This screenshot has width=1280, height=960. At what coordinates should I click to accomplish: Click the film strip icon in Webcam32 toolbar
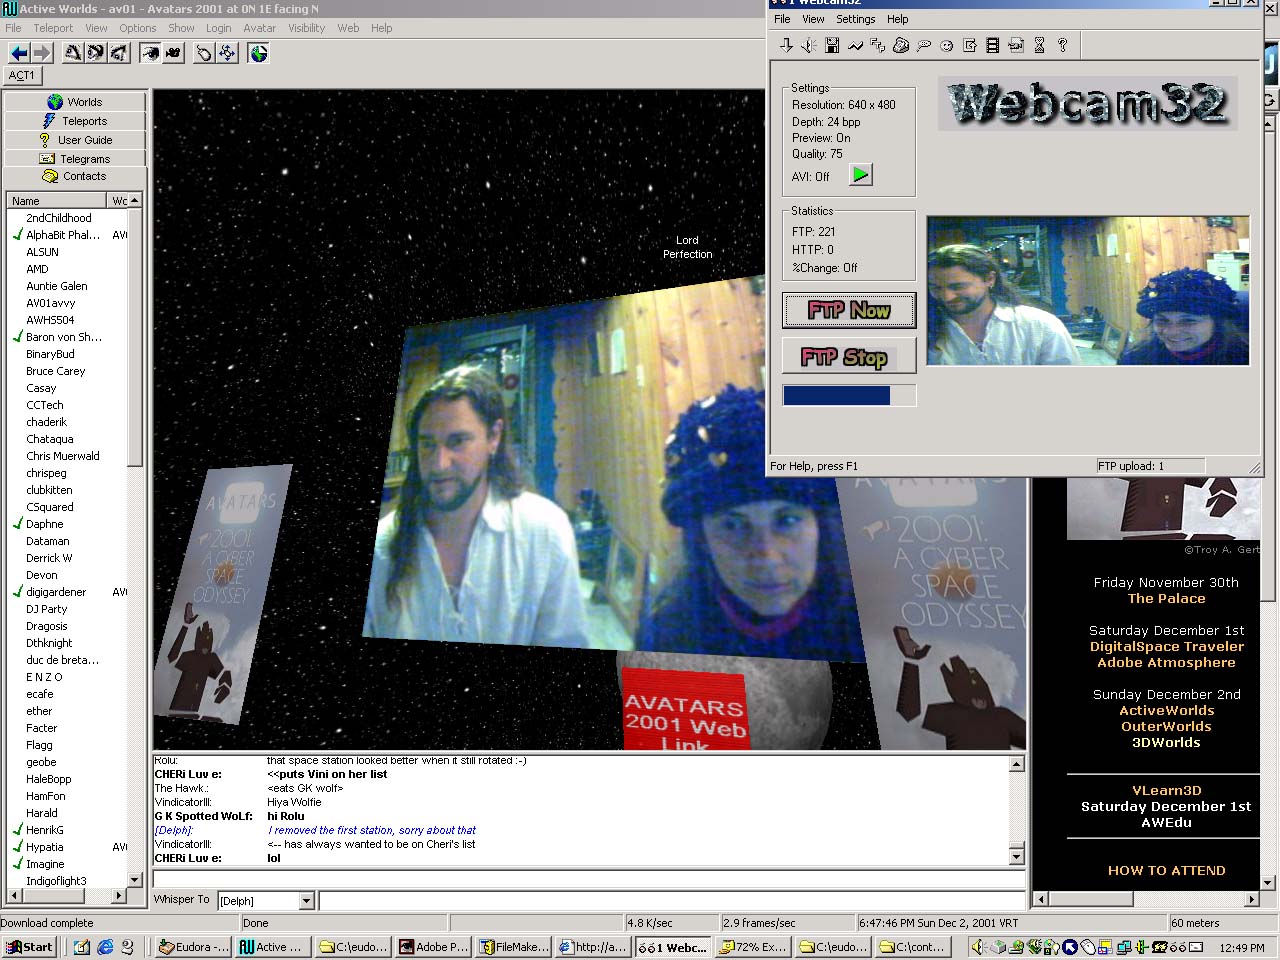[x=993, y=45]
